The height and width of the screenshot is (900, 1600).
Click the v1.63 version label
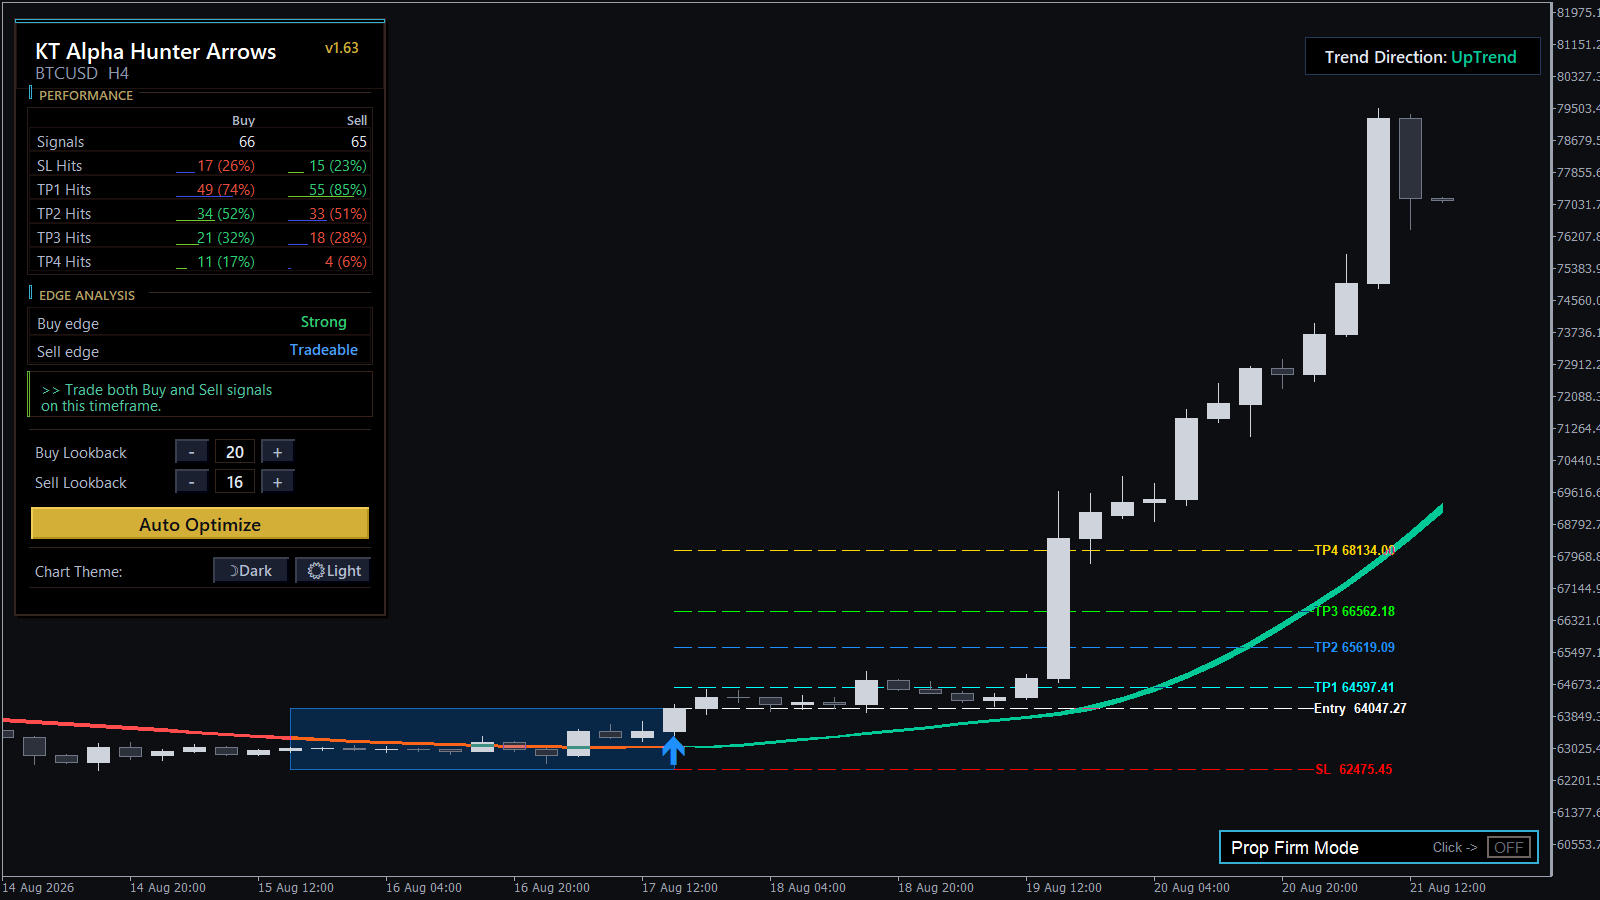pyautogui.click(x=342, y=48)
